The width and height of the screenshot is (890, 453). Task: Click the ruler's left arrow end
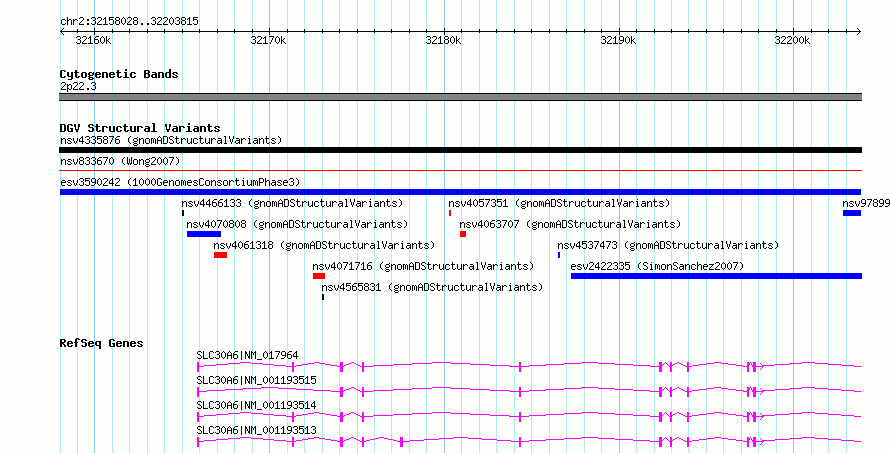point(62,32)
